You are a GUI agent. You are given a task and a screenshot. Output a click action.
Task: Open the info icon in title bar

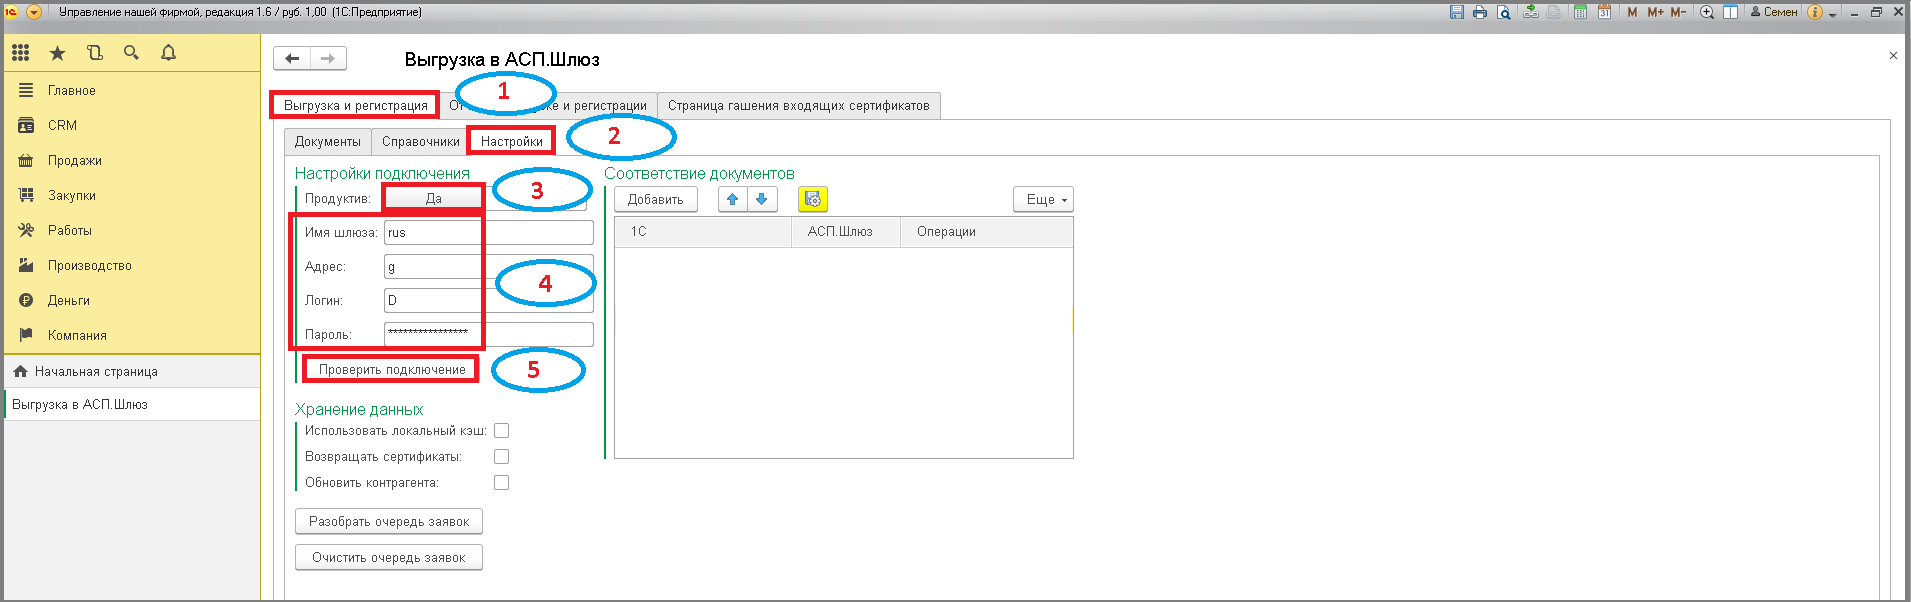(x=1815, y=12)
